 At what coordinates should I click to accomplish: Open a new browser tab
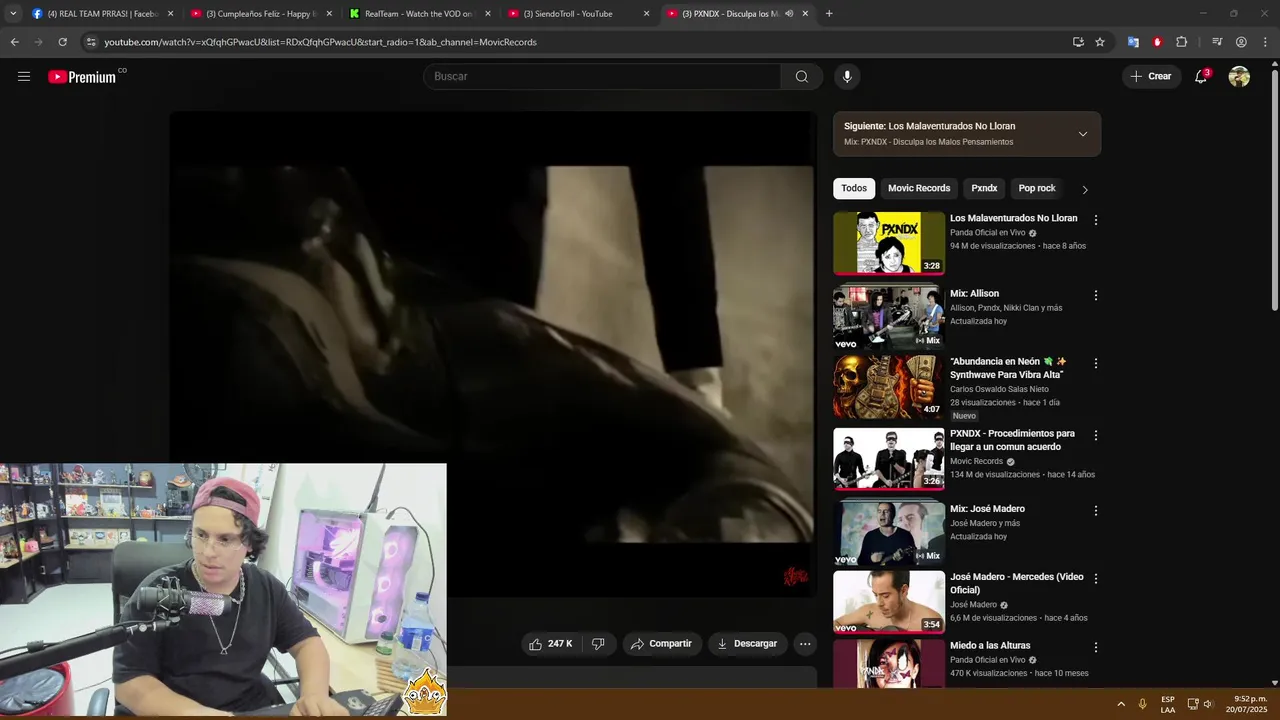(829, 14)
